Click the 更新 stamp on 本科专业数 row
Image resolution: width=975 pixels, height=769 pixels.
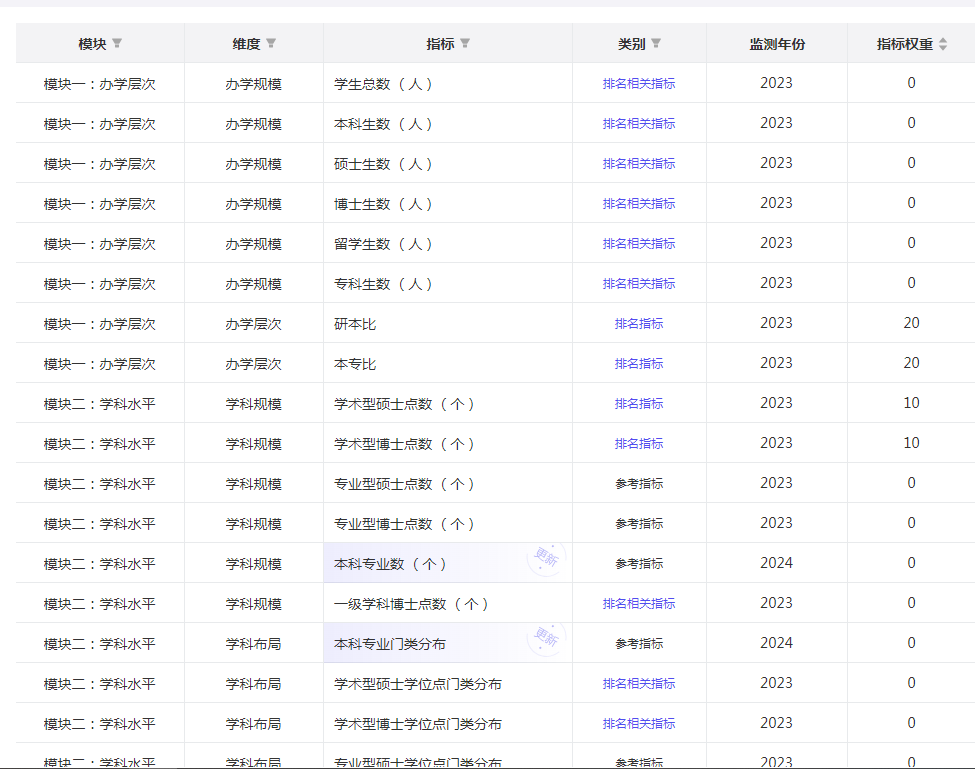(x=546, y=558)
